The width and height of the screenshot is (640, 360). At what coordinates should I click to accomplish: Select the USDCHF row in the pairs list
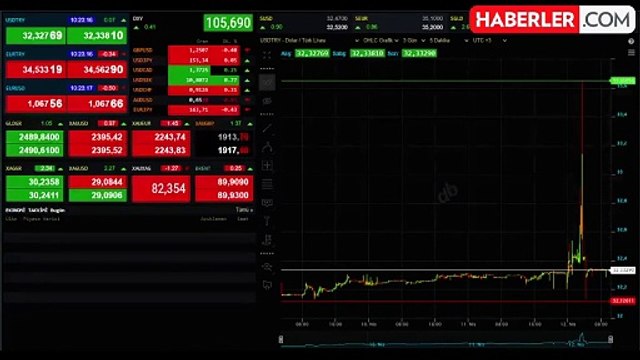[191, 90]
